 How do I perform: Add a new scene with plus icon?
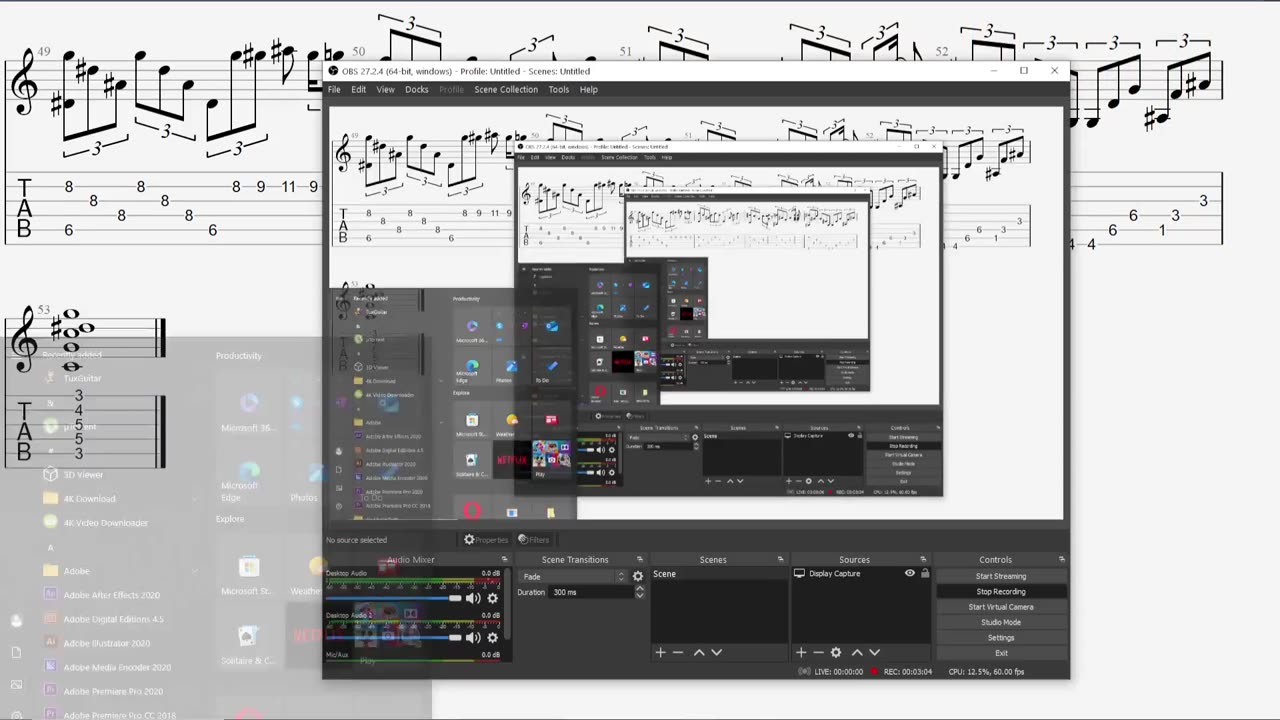[x=660, y=652]
